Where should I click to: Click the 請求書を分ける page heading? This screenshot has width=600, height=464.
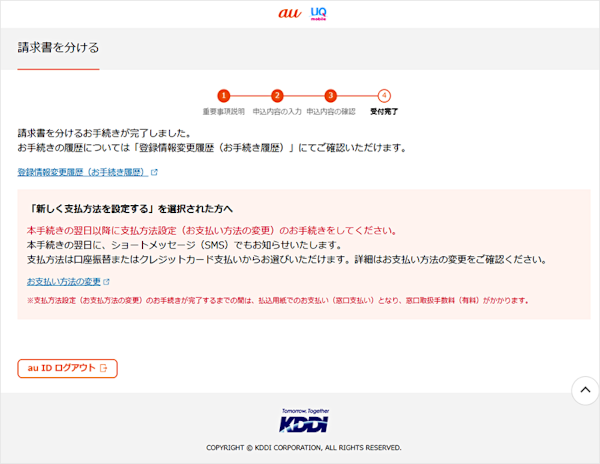click(58, 47)
